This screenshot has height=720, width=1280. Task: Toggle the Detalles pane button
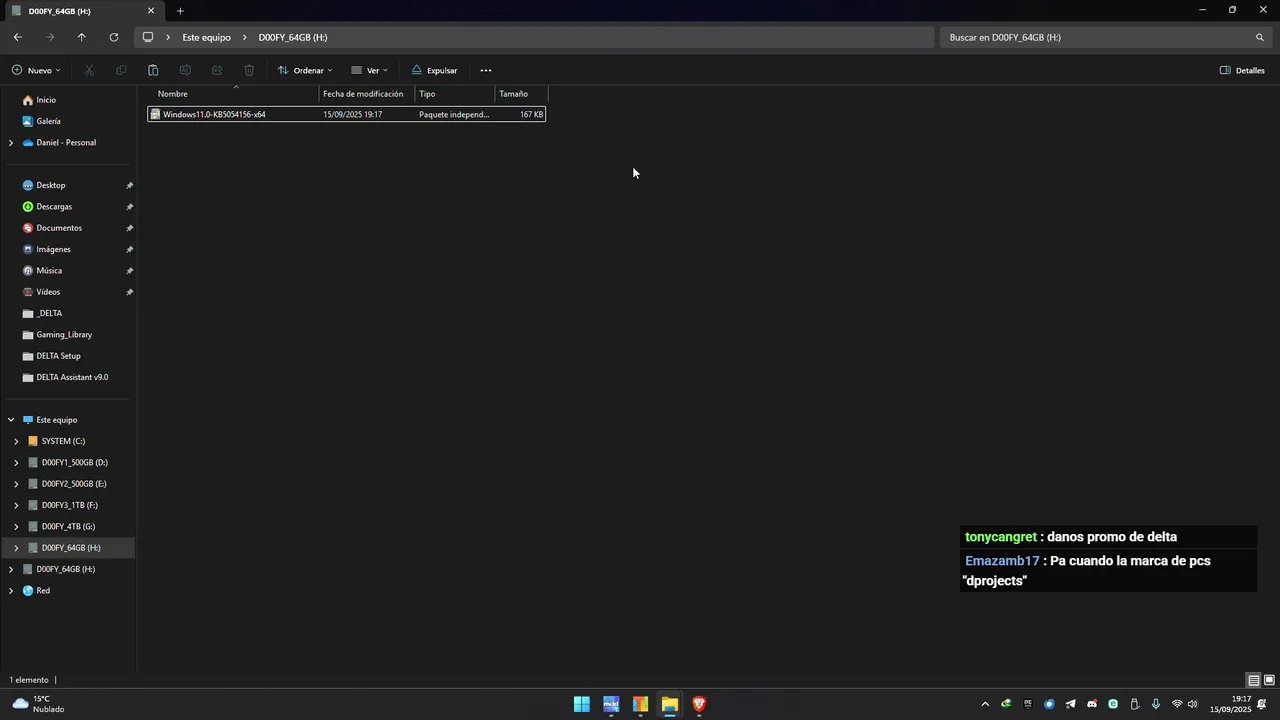(x=1242, y=70)
